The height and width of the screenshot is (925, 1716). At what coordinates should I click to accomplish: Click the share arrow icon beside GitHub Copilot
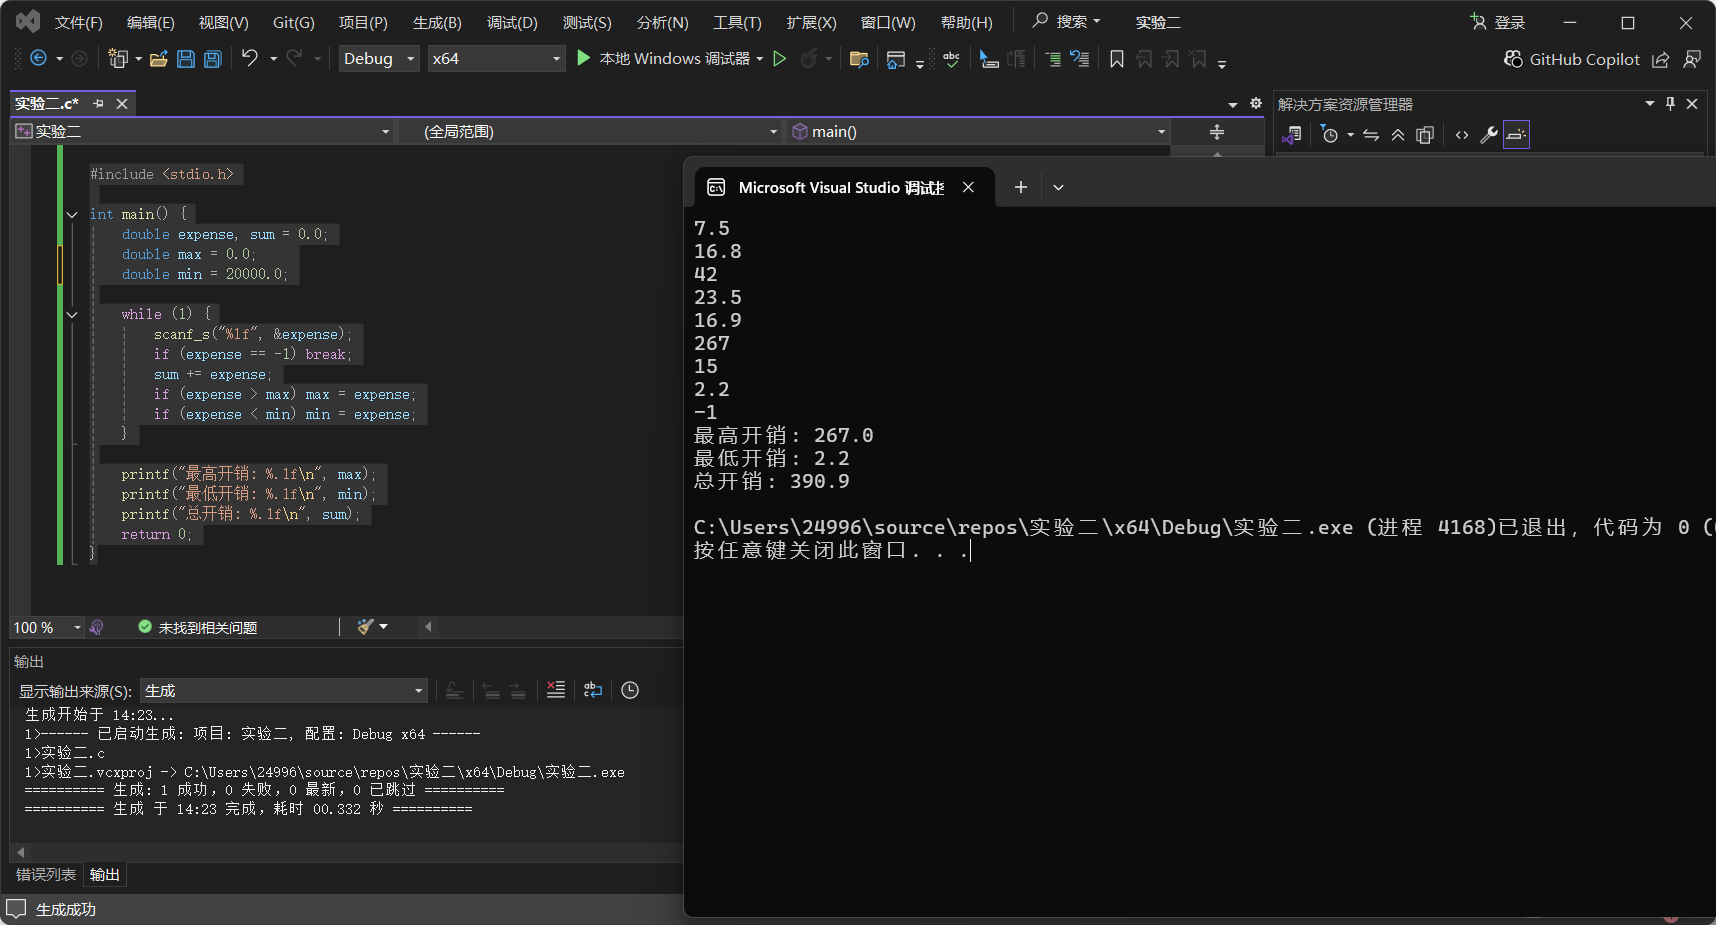point(1660,59)
